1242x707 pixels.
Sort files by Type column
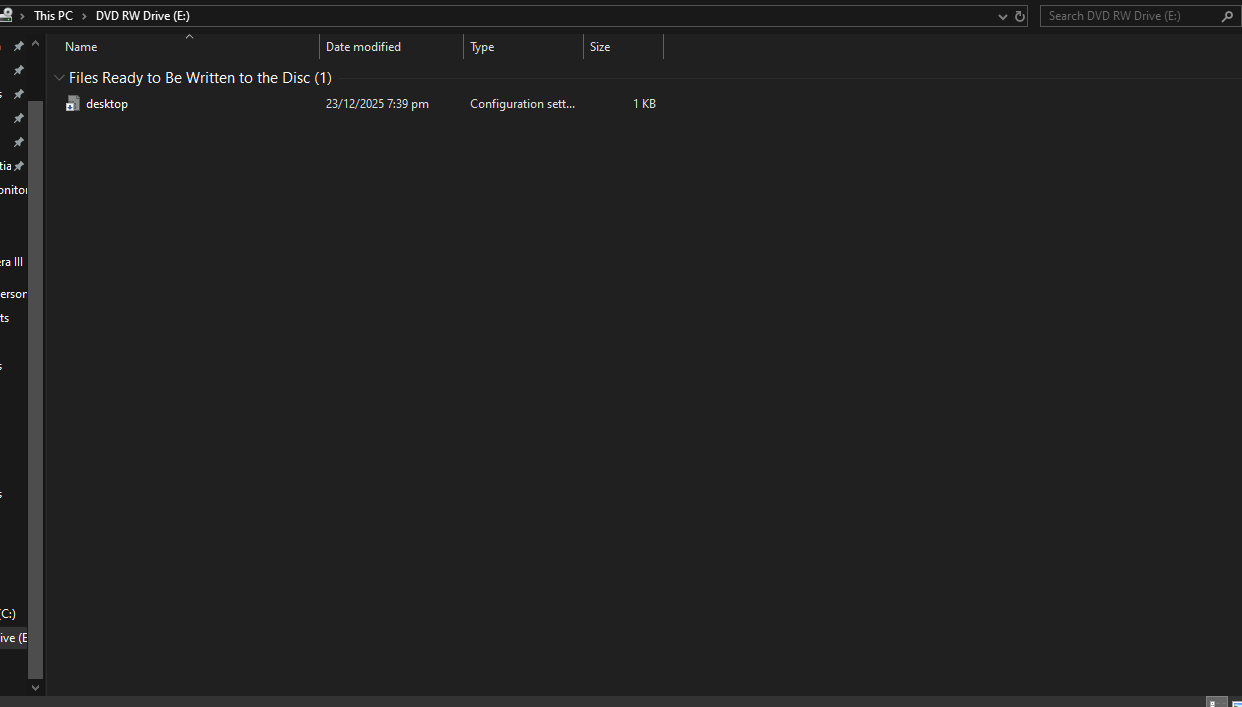click(523, 47)
